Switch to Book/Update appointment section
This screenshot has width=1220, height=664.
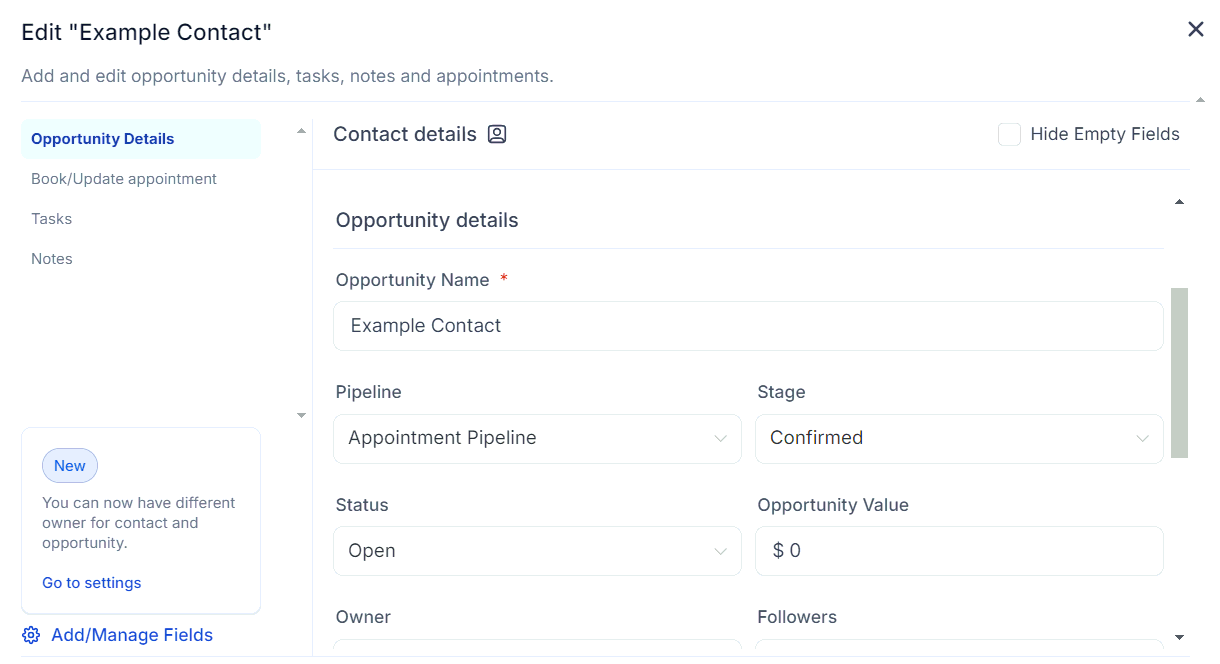124,178
